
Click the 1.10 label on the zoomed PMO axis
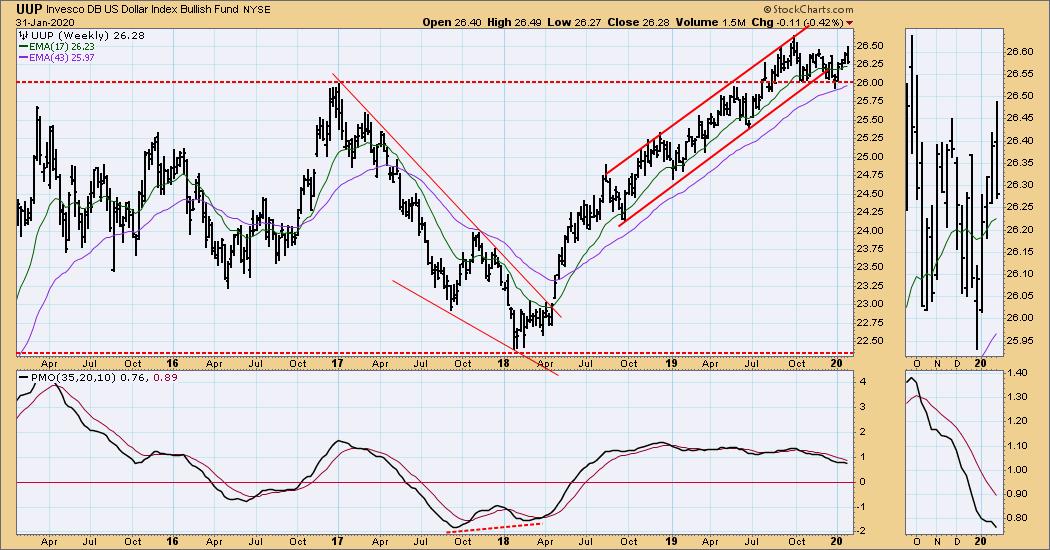coord(1018,445)
